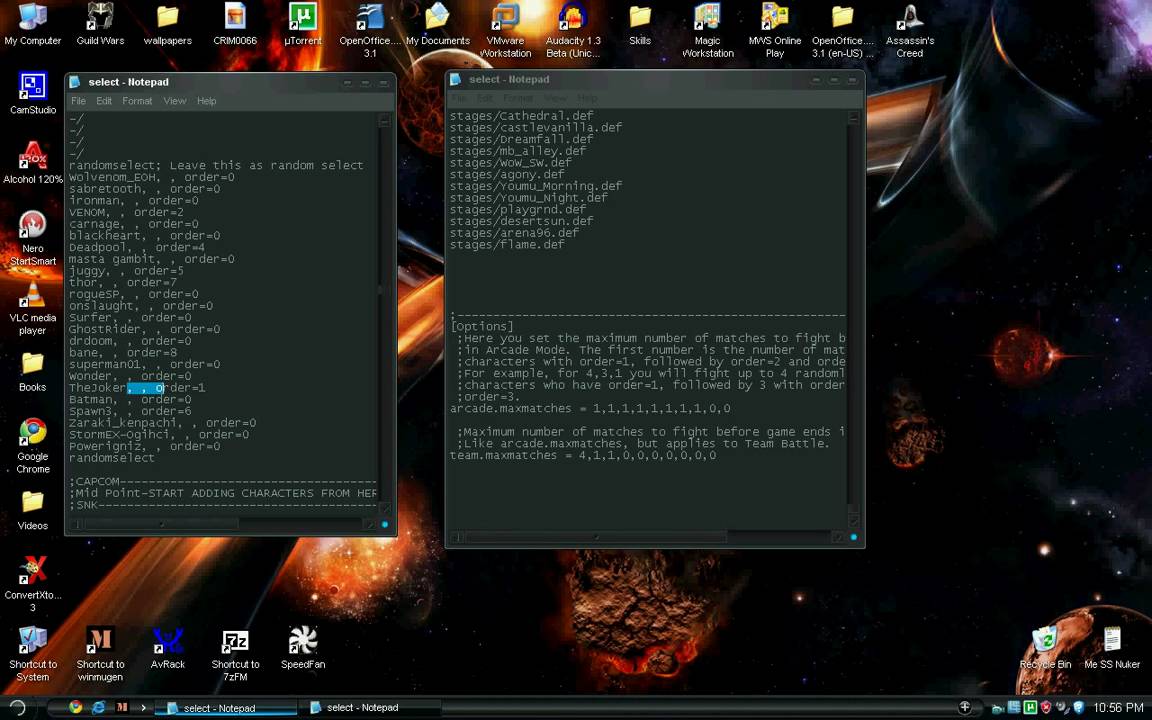Open the AvRack desktop shortcut
The height and width of the screenshot is (720, 1152).
tap(168, 648)
